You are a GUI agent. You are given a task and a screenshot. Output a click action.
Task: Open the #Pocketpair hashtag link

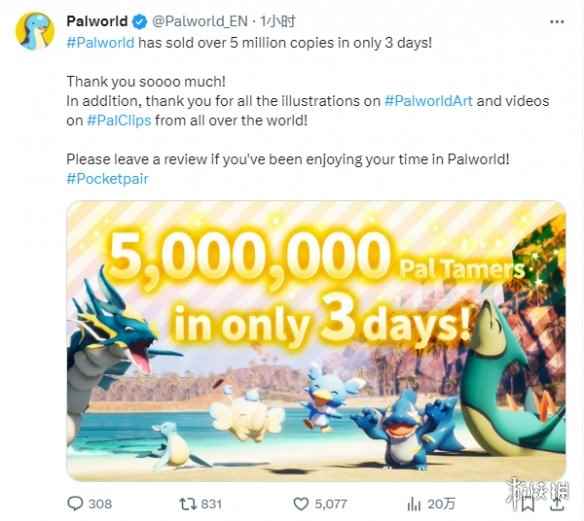[107, 179]
